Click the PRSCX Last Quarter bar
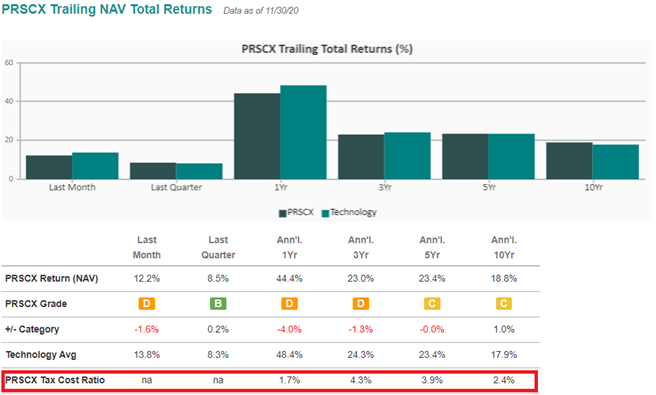The height and width of the screenshot is (395, 656). pyautogui.click(x=153, y=171)
